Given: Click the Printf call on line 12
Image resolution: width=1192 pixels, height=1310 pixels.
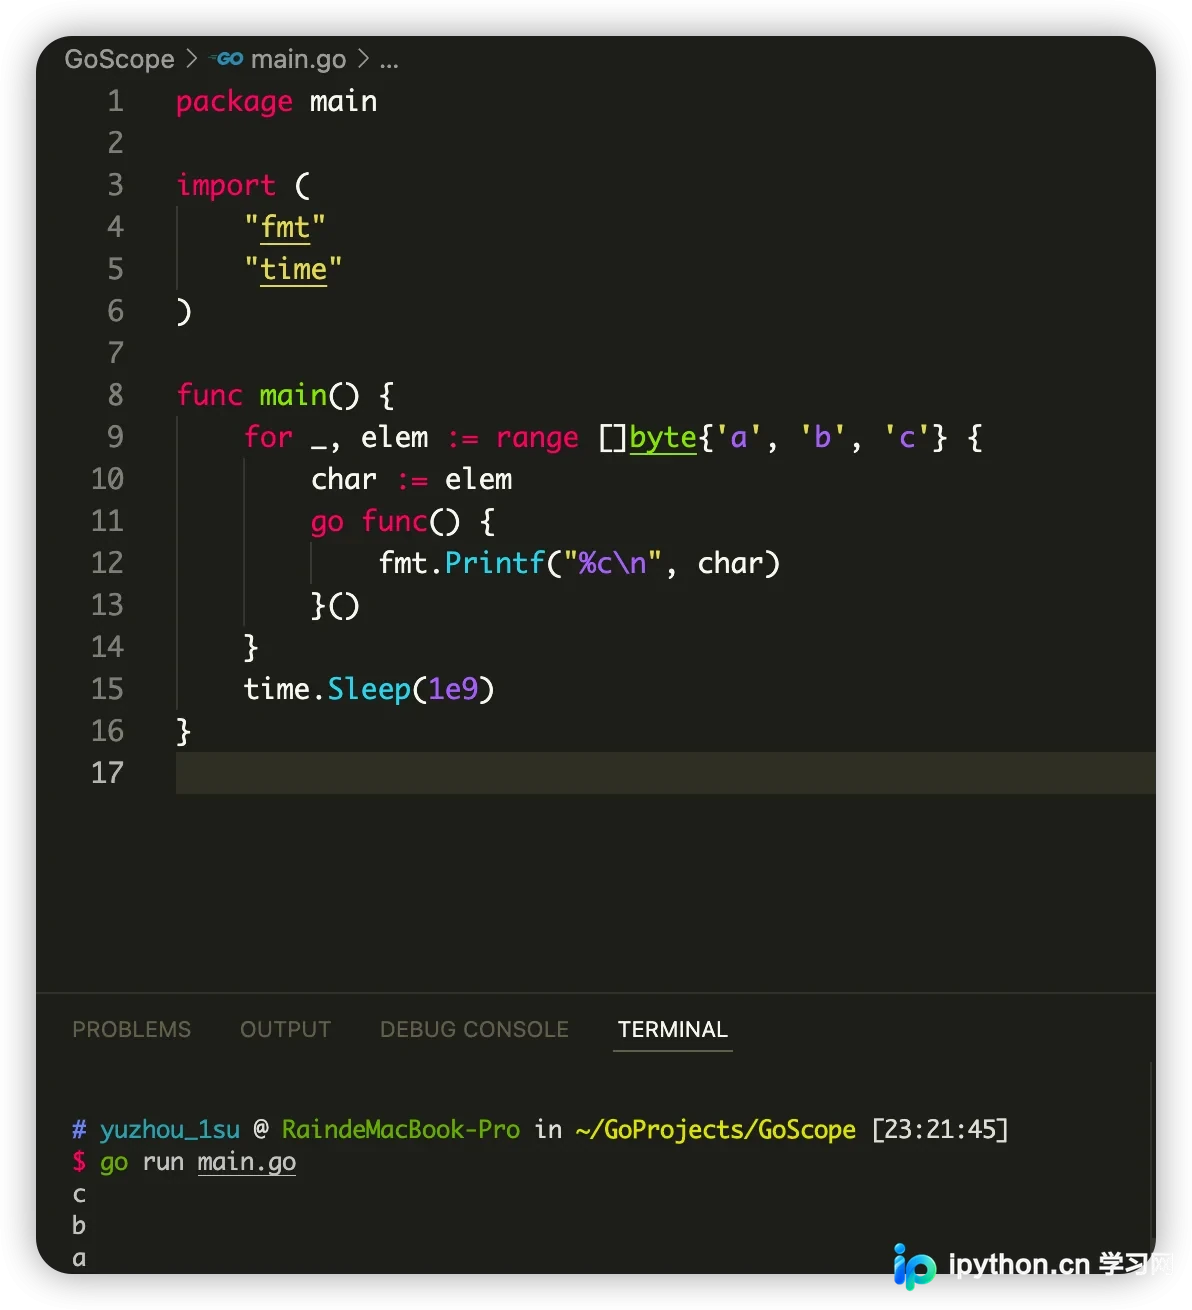Looking at the screenshot, I should pyautogui.click(x=495, y=563).
